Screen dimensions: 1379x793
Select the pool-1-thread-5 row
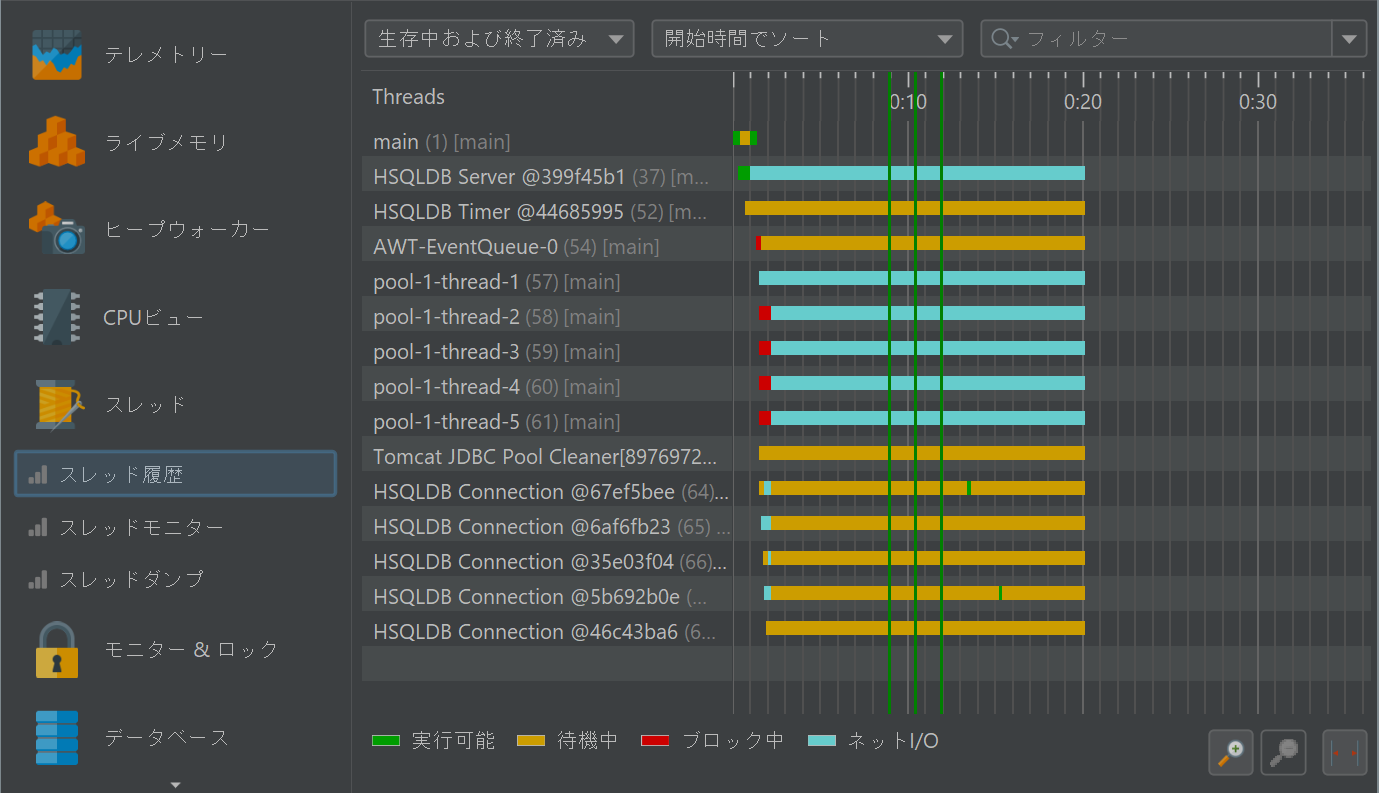click(866, 419)
